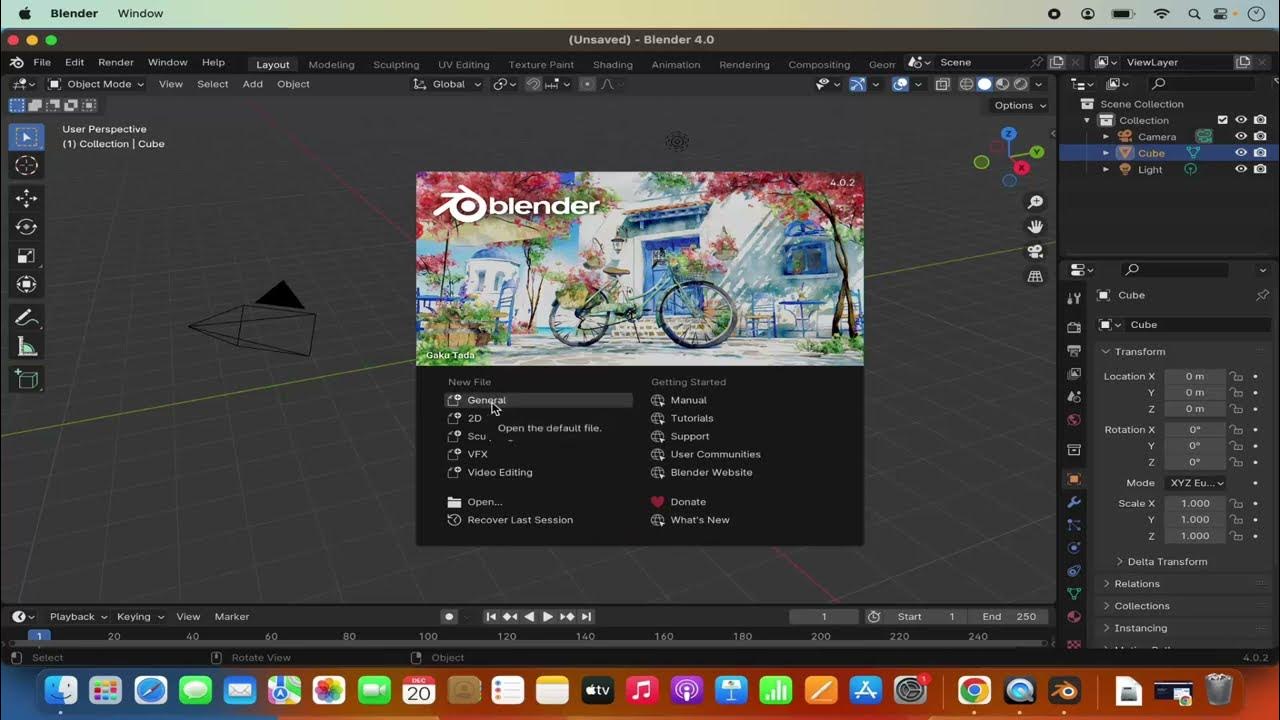Hide Camera in viewport eye icon
This screenshot has height=720, width=1280.
(1241, 137)
